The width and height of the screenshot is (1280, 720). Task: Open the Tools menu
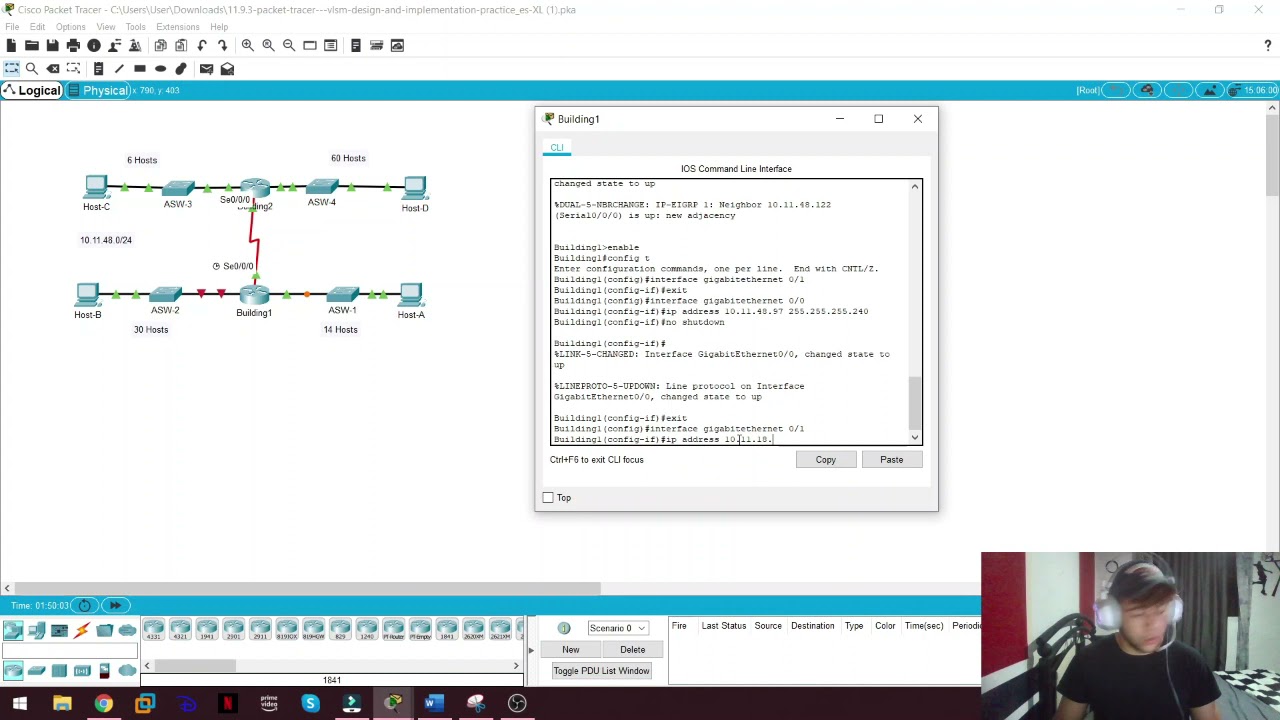click(135, 27)
